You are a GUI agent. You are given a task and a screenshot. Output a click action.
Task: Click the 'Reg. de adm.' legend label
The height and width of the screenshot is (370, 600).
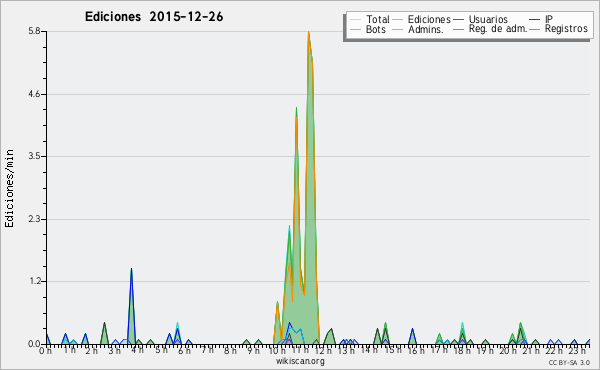click(x=498, y=29)
